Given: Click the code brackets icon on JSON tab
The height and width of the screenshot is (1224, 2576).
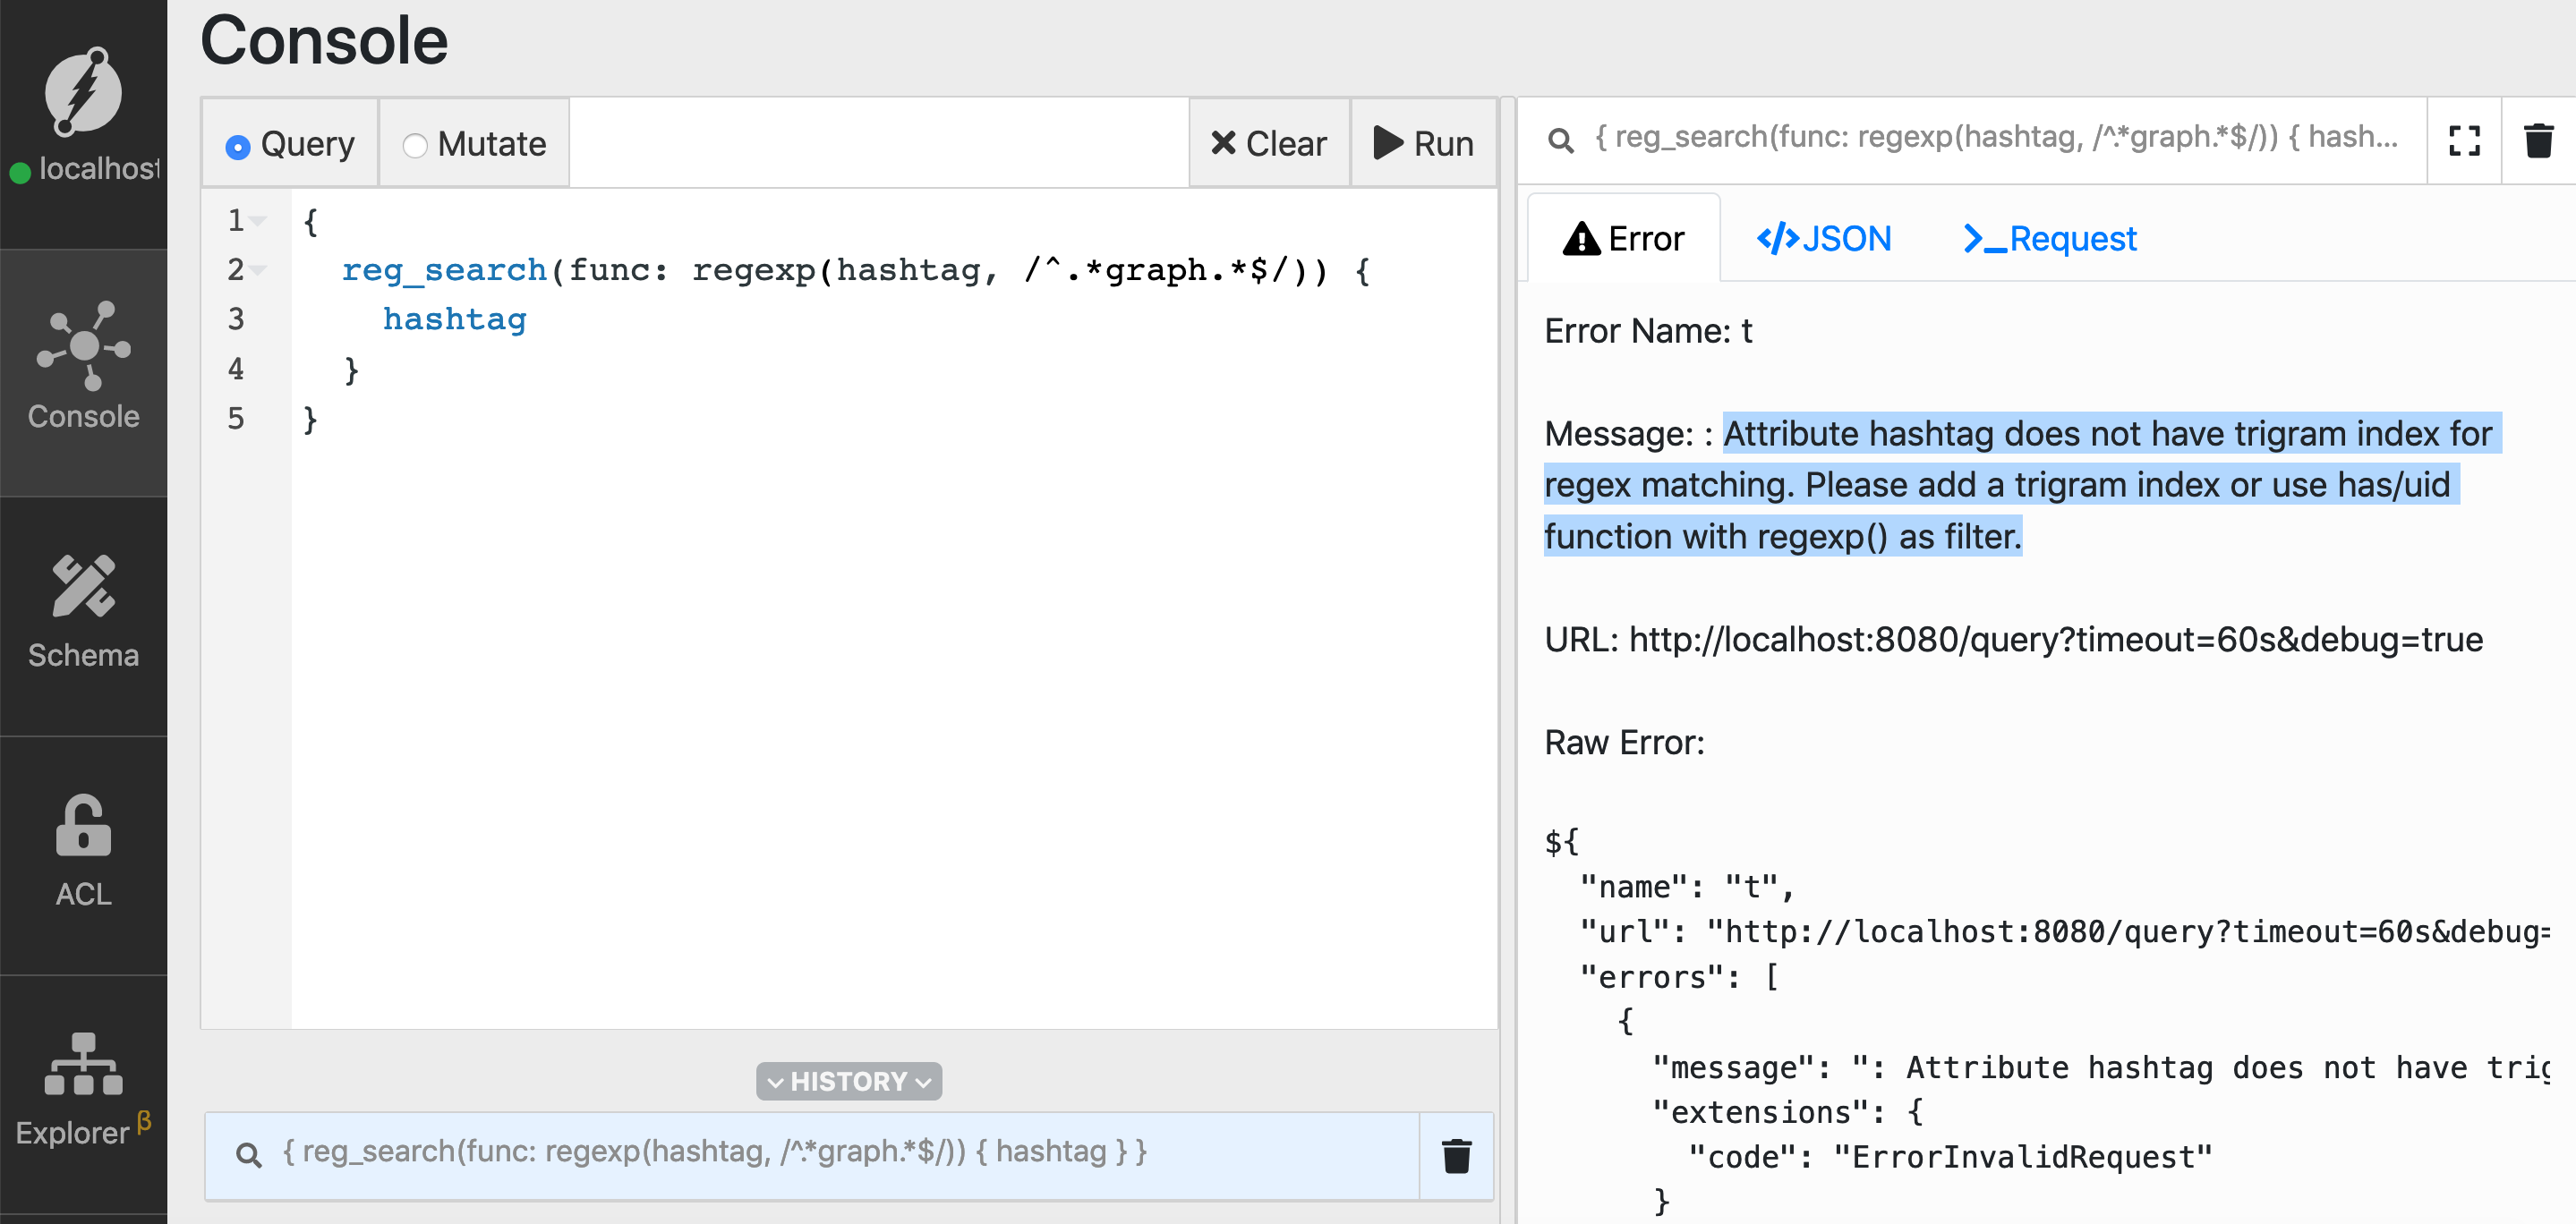Looking at the screenshot, I should tap(1777, 239).
